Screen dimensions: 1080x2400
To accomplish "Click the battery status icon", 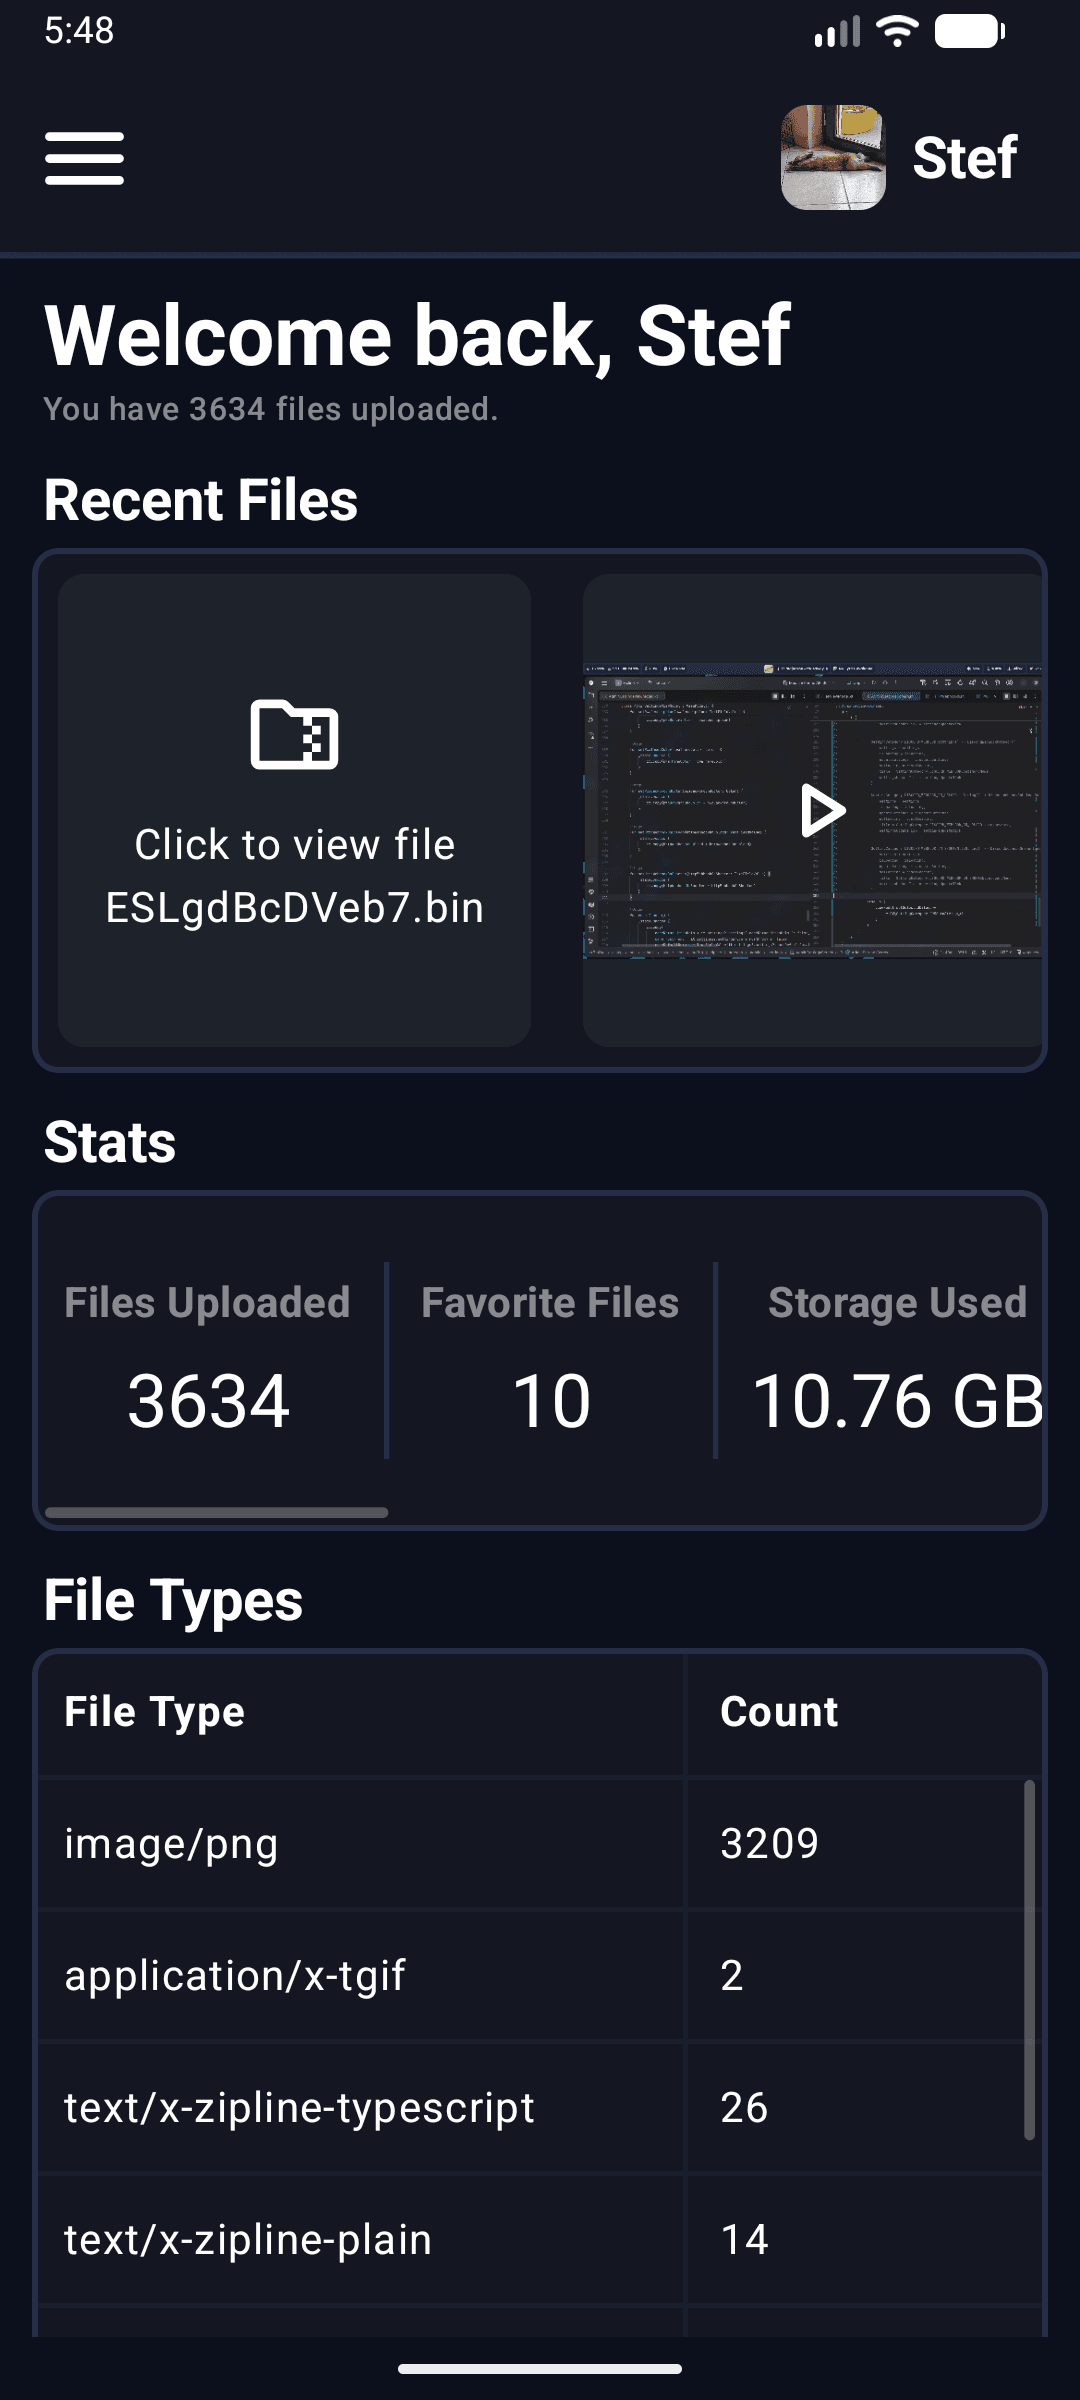I will pos(969,31).
